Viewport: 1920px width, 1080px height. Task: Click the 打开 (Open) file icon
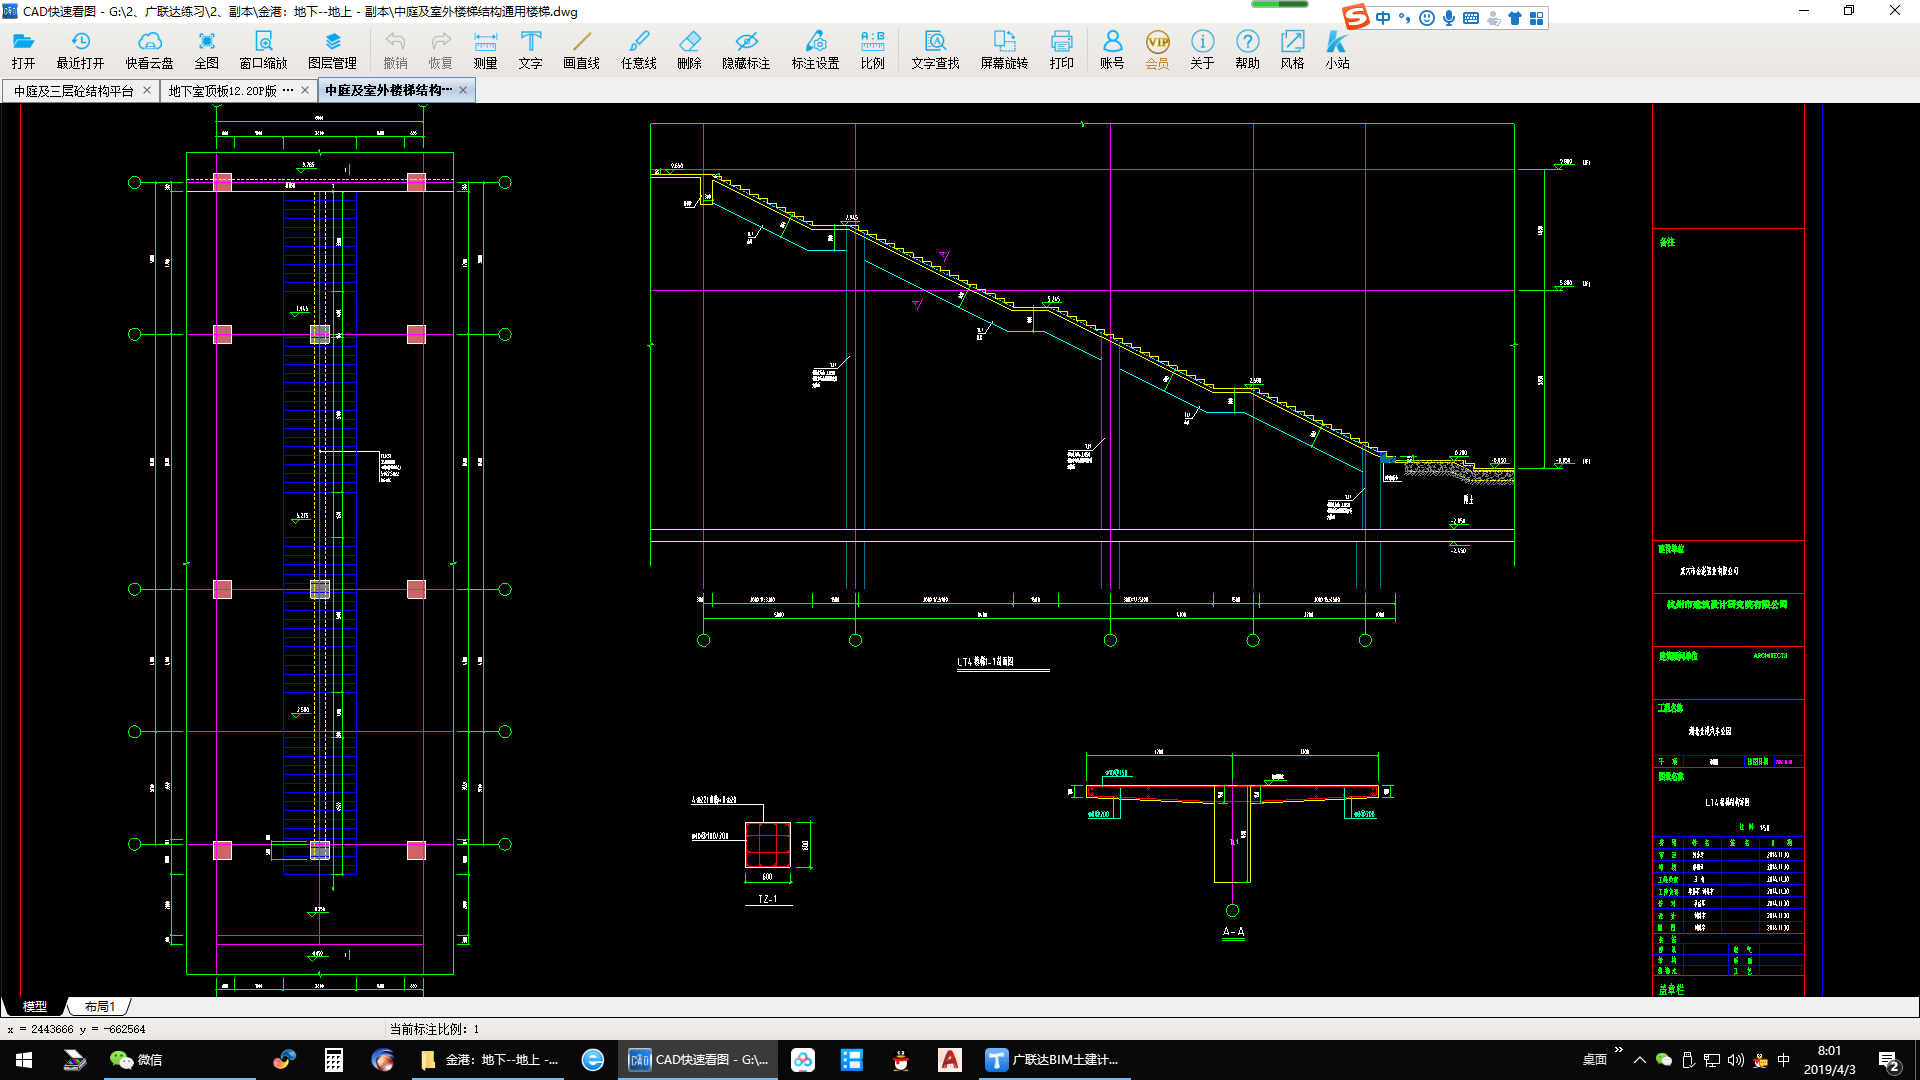(23, 49)
